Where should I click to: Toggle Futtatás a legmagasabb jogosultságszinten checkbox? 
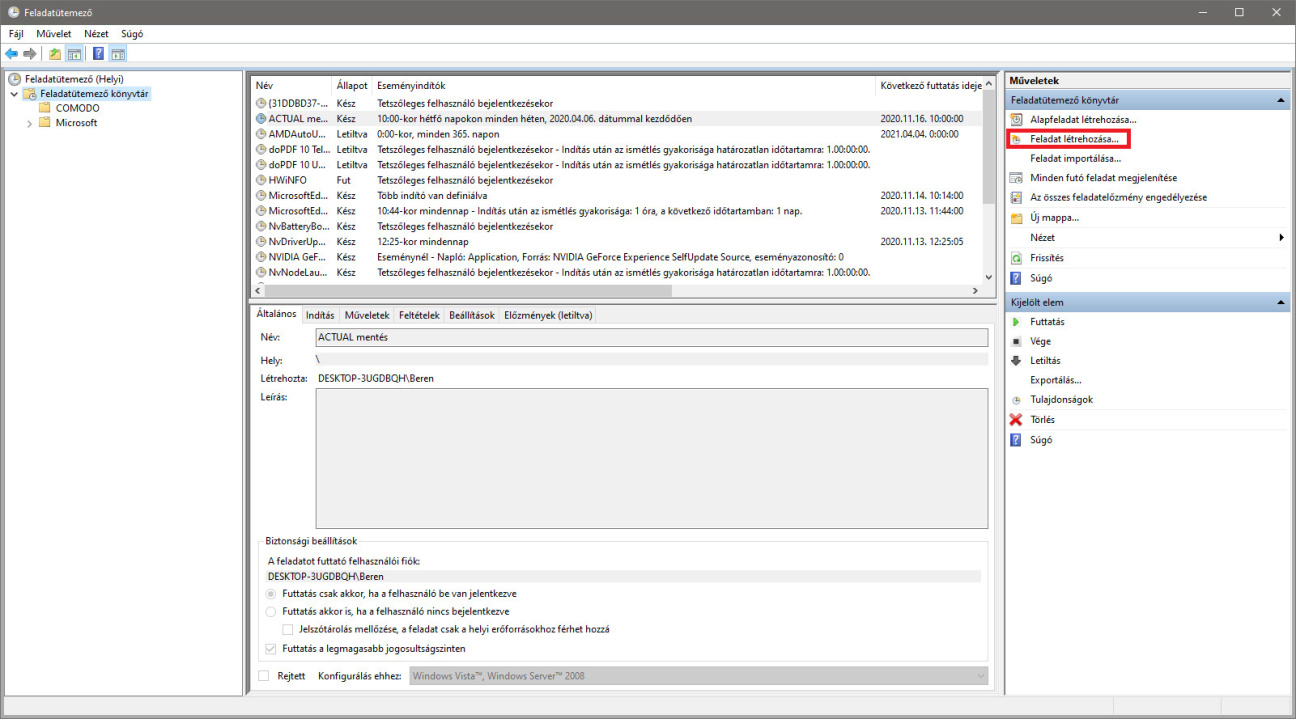271,648
